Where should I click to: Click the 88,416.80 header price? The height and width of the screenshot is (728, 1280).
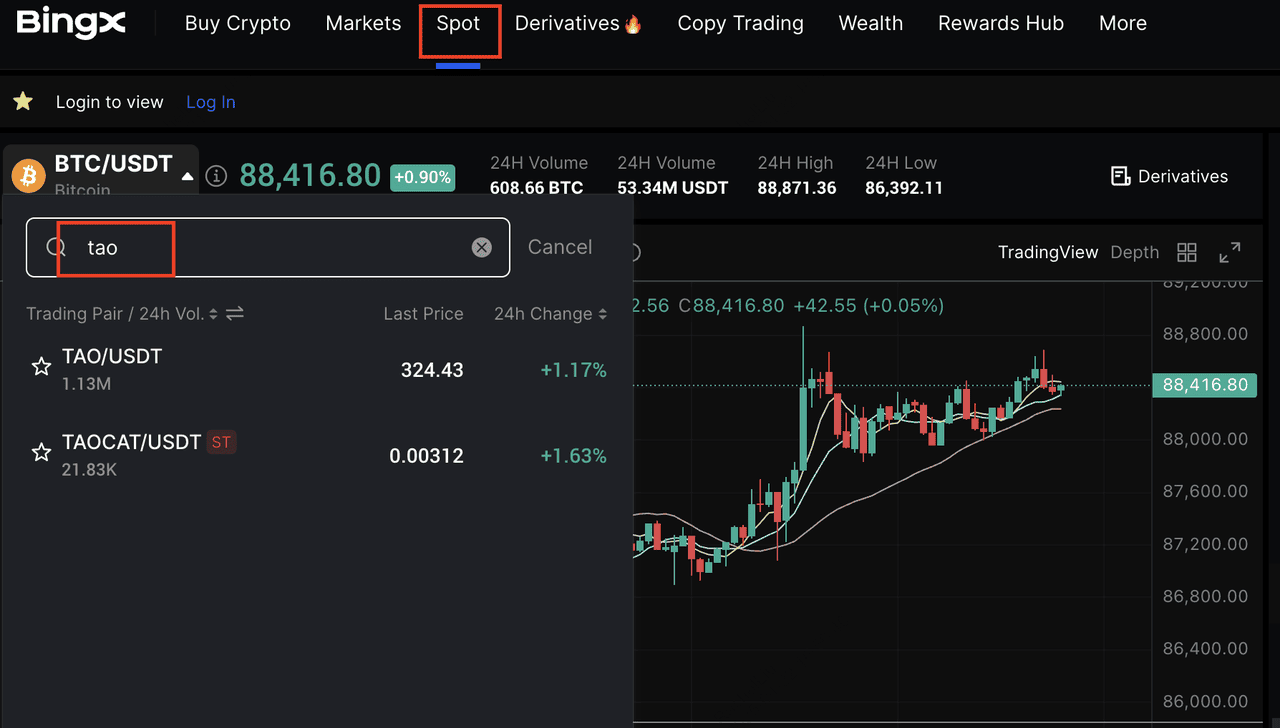[x=310, y=176]
